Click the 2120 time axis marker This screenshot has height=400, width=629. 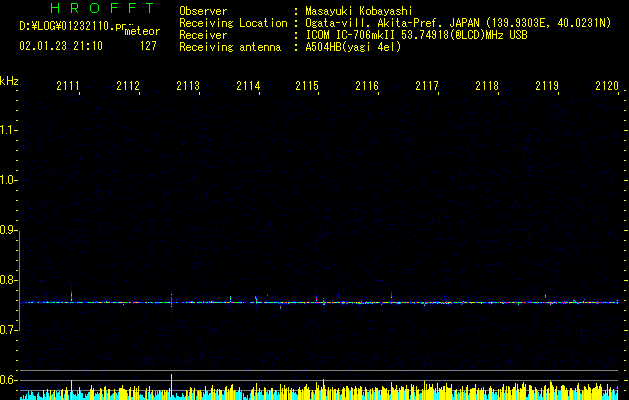coord(607,86)
